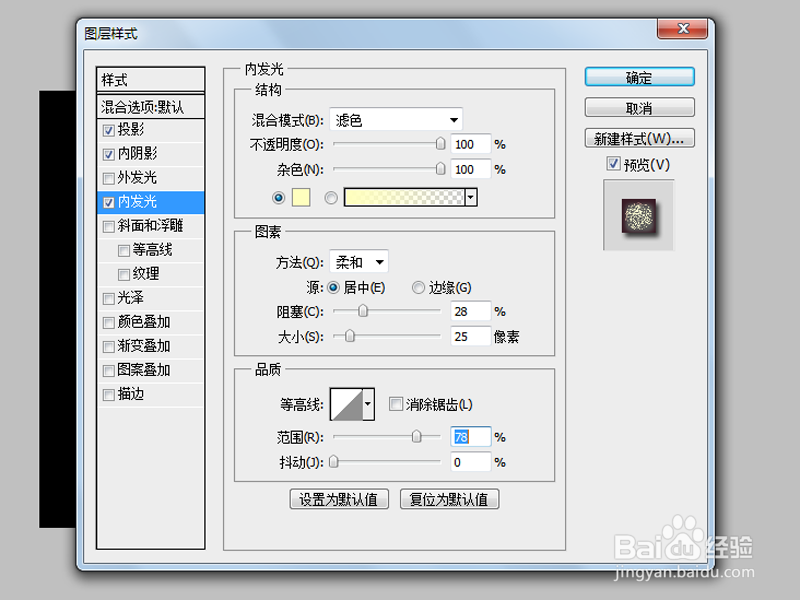
Task: Click the 确定 button
Action: (x=639, y=78)
